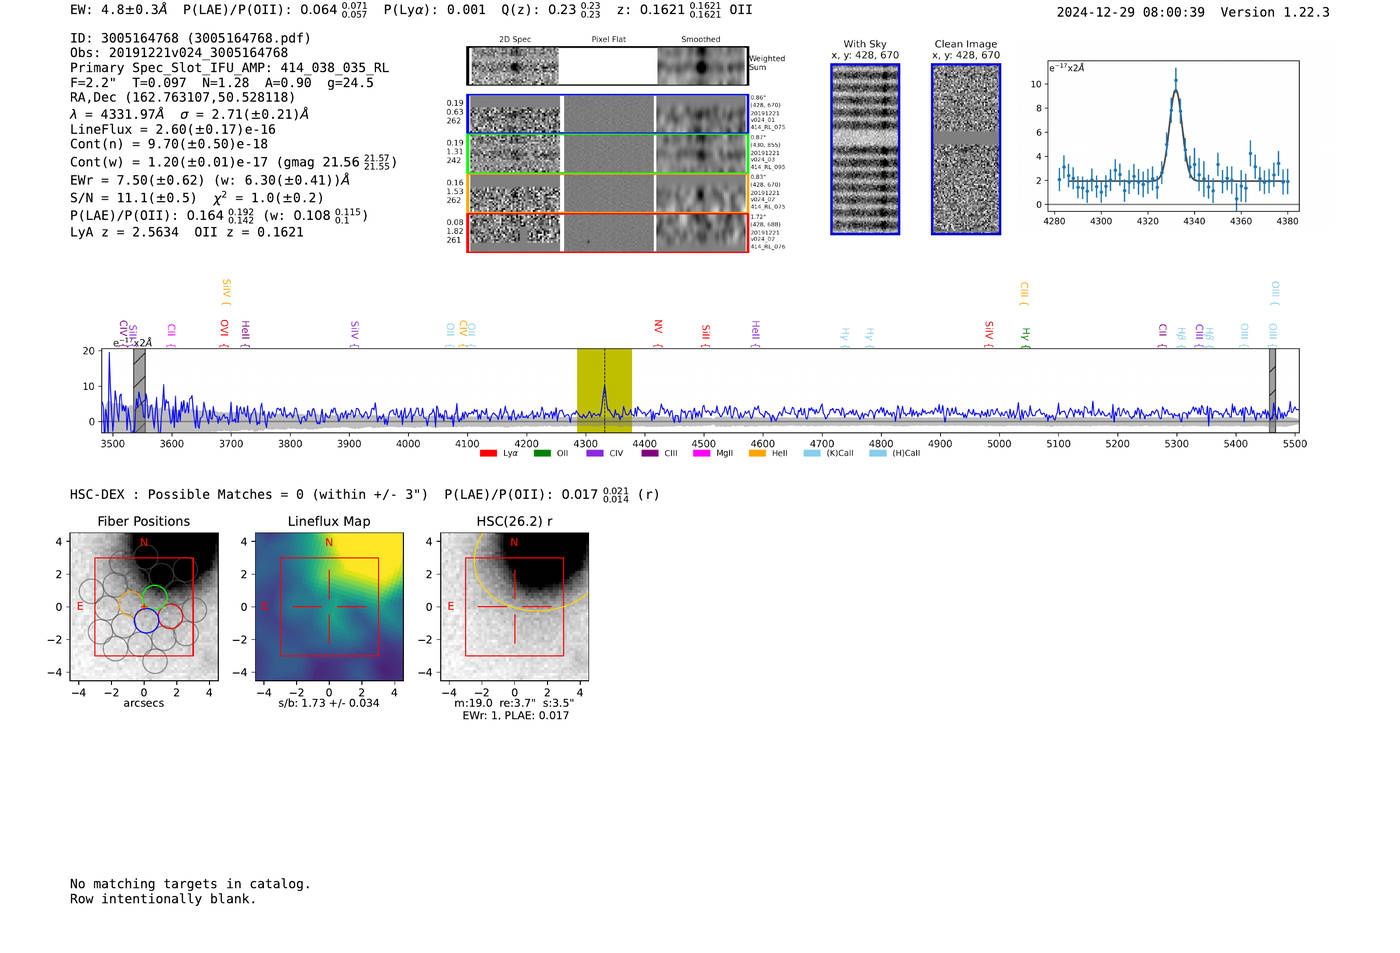1400x953 pixels.
Task: Click the orange HeII legend swatch
Action: point(758,453)
